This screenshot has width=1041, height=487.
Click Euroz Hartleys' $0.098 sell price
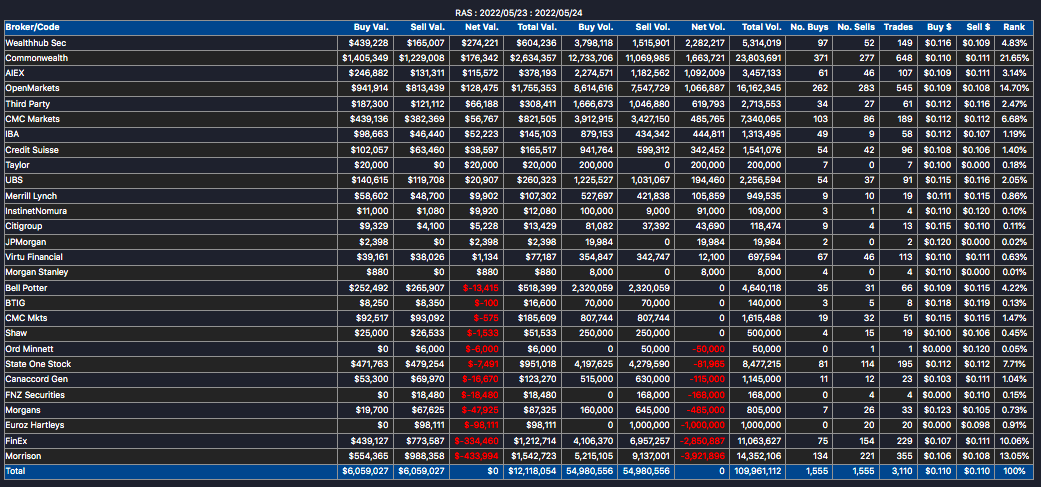point(978,425)
